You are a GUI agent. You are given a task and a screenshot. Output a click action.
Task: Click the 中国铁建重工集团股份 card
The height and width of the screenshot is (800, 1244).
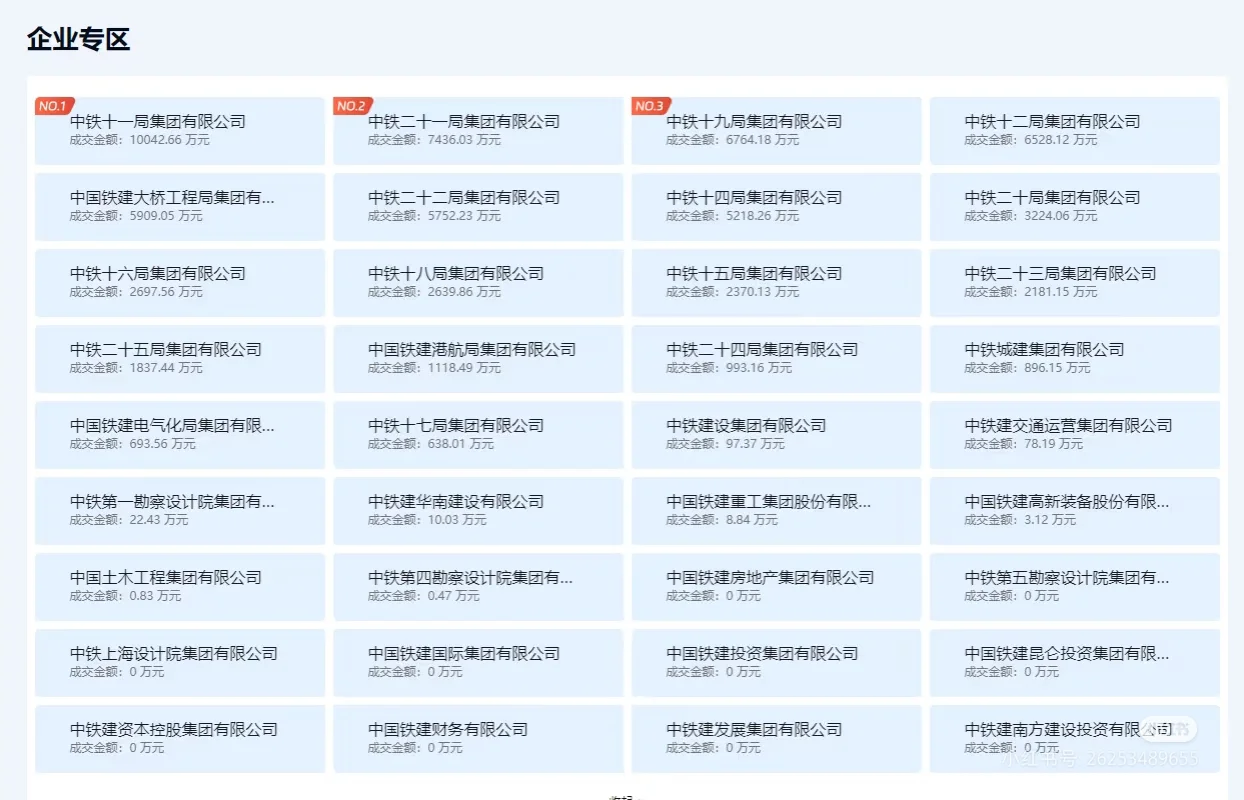(x=776, y=511)
